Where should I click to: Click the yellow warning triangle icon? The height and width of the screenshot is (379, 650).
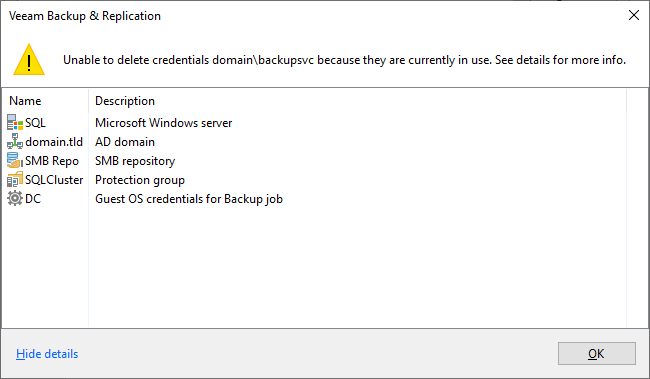click(29, 60)
